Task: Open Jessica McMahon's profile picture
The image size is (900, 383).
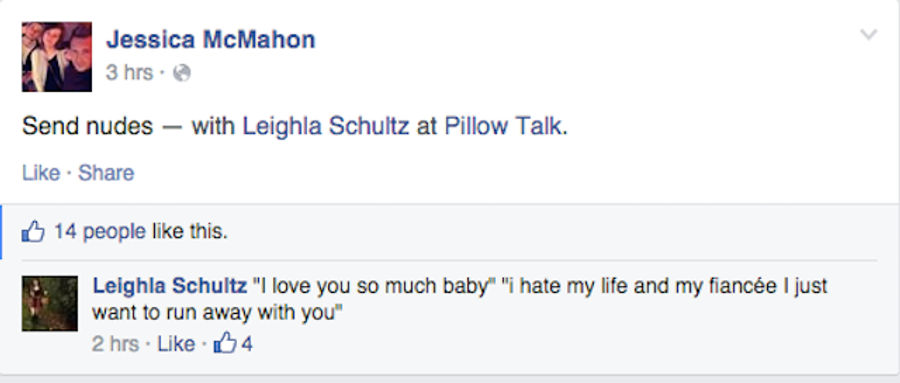Action: [x=57, y=57]
